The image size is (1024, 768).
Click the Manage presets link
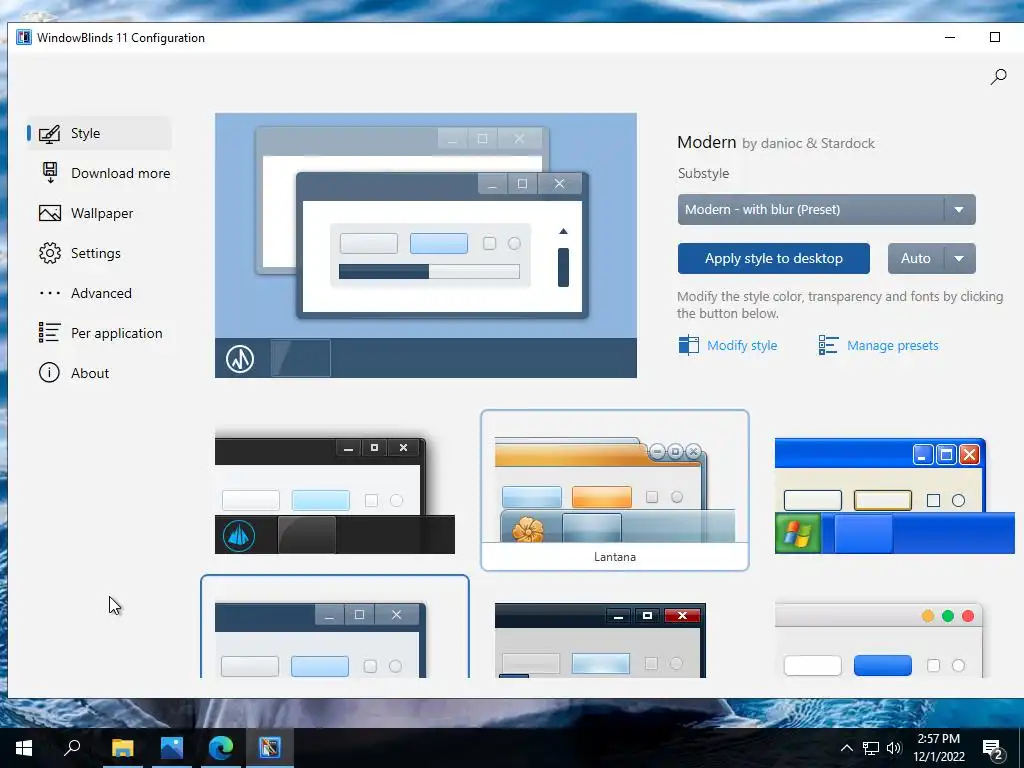(x=892, y=345)
